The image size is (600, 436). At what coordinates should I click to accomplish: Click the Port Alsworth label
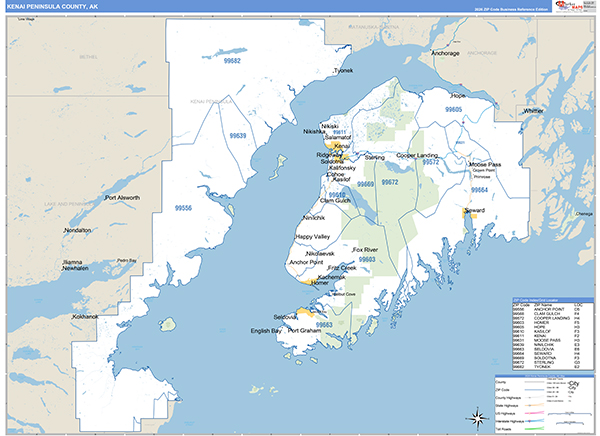pos(122,198)
